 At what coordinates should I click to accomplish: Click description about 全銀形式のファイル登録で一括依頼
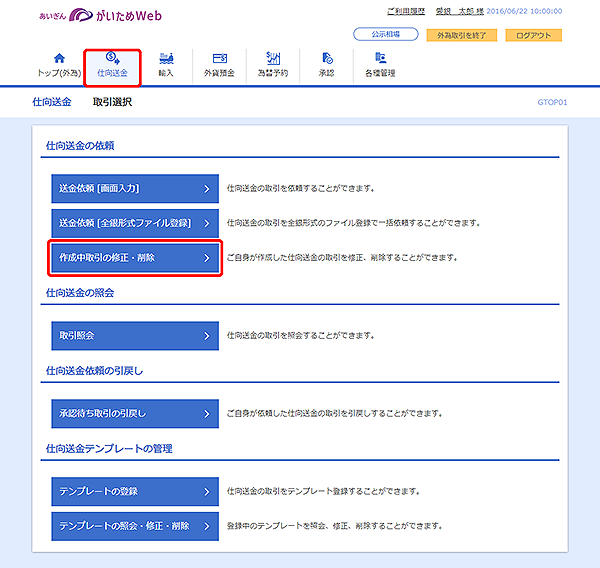point(354,223)
